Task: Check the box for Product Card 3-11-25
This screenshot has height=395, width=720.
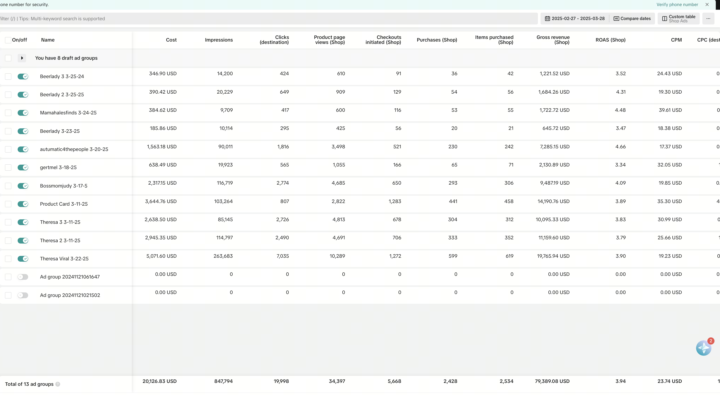Action: point(8,204)
